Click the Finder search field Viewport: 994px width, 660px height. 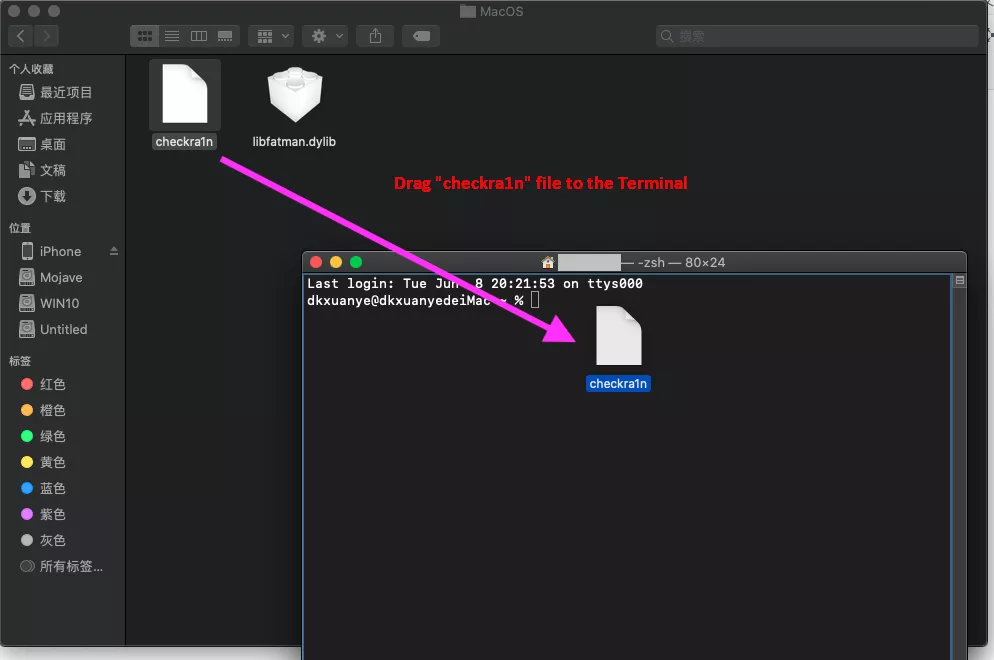817,36
